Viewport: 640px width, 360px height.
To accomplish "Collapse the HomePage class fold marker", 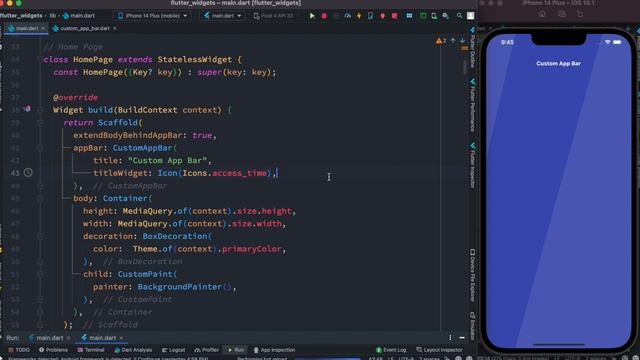I will [x=40, y=60].
